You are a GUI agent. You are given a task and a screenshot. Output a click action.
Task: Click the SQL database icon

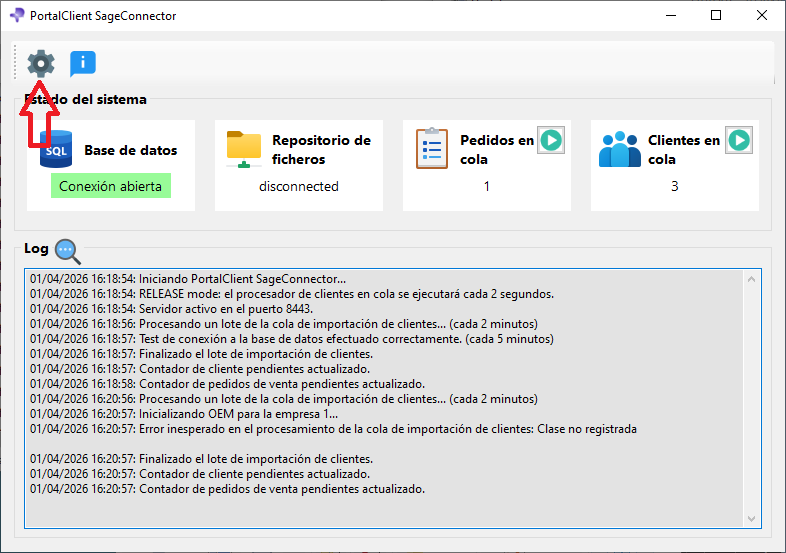56,149
